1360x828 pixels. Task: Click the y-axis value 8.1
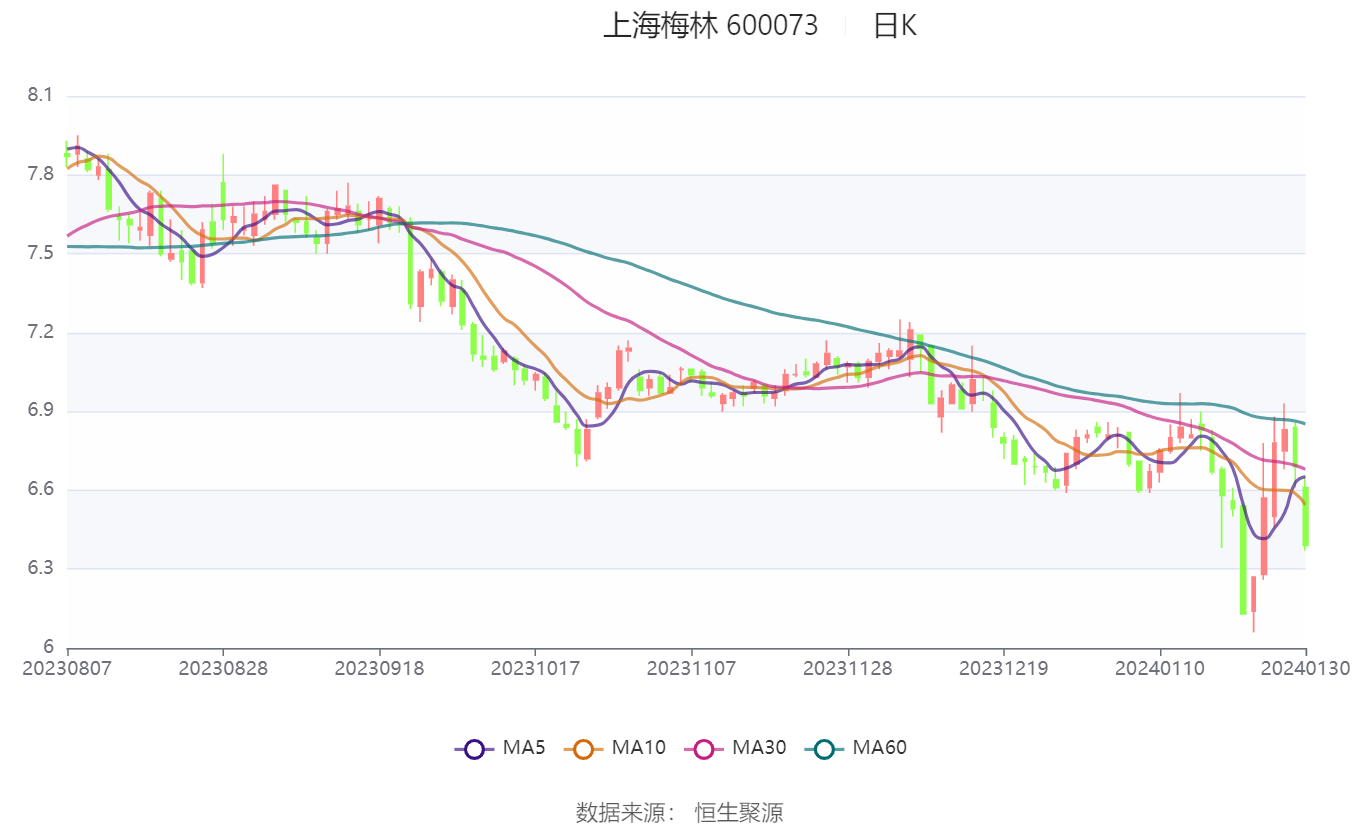click(40, 96)
